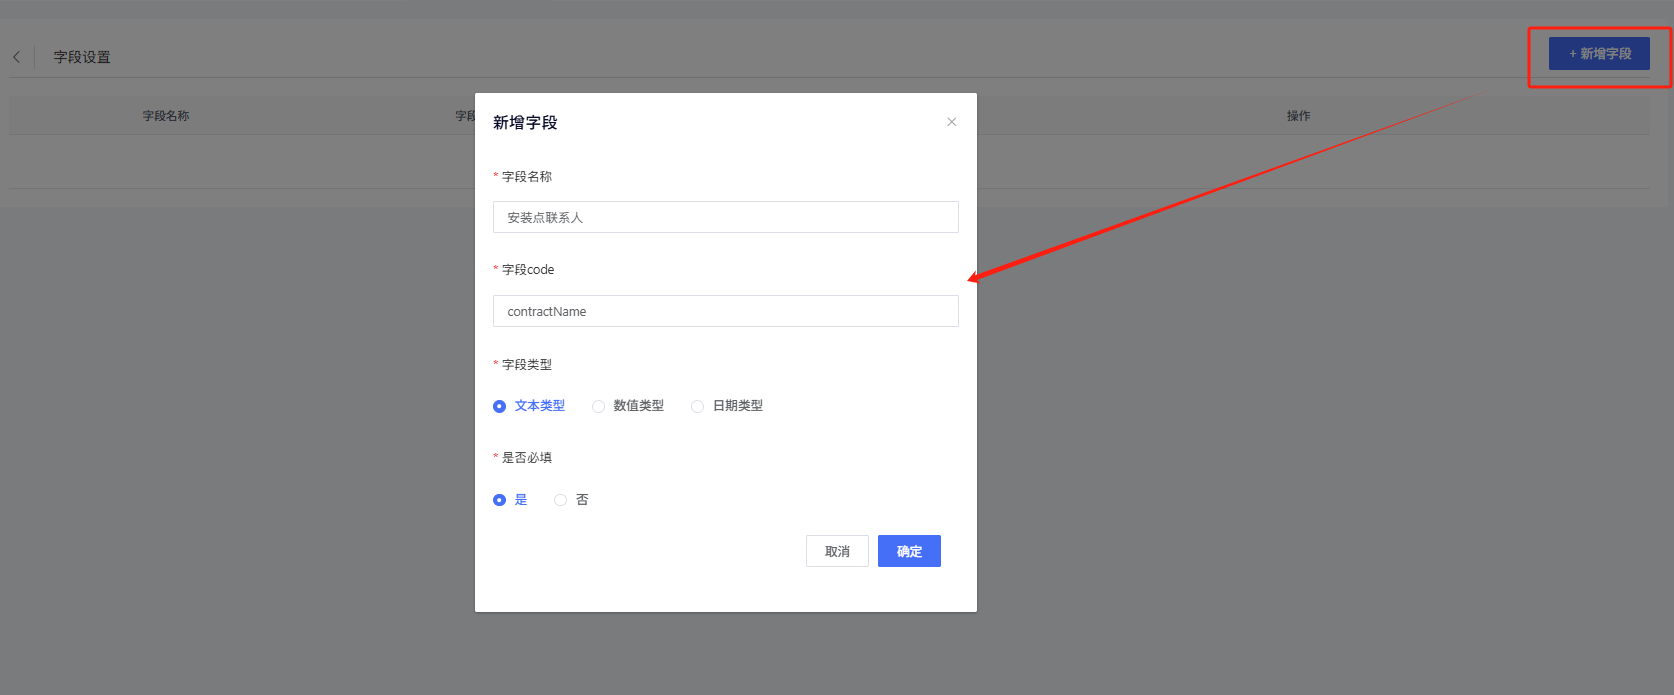1674x695 pixels.
Task: Go back using the left chevron arrow
Action: pos(17,57)
